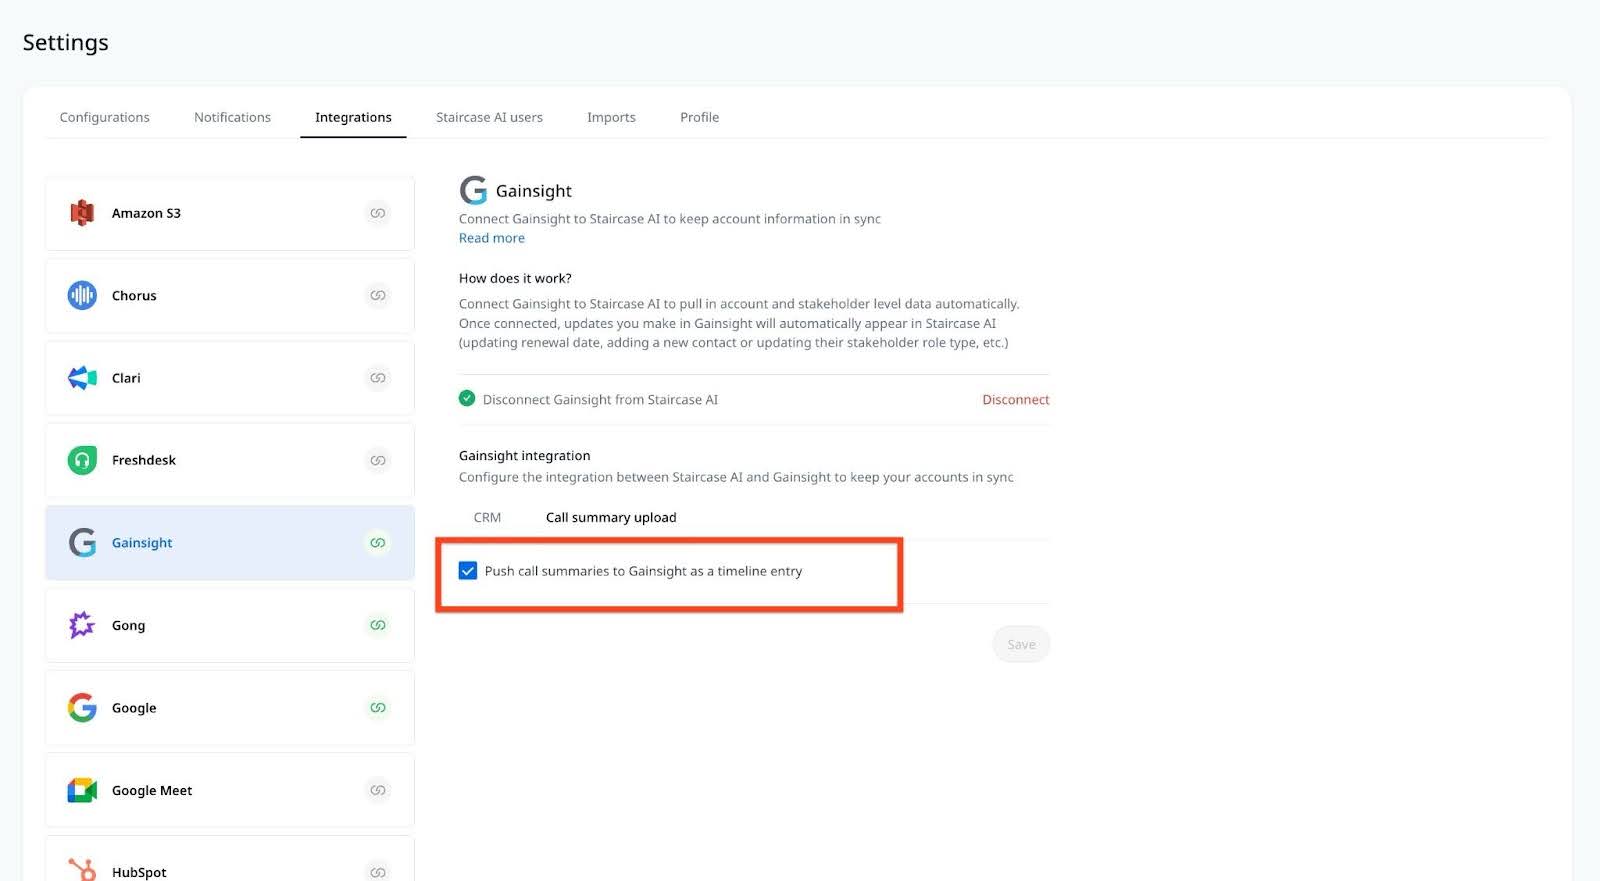
Task: Select the Amazon S3 integration name
Action: click(146, 213)
